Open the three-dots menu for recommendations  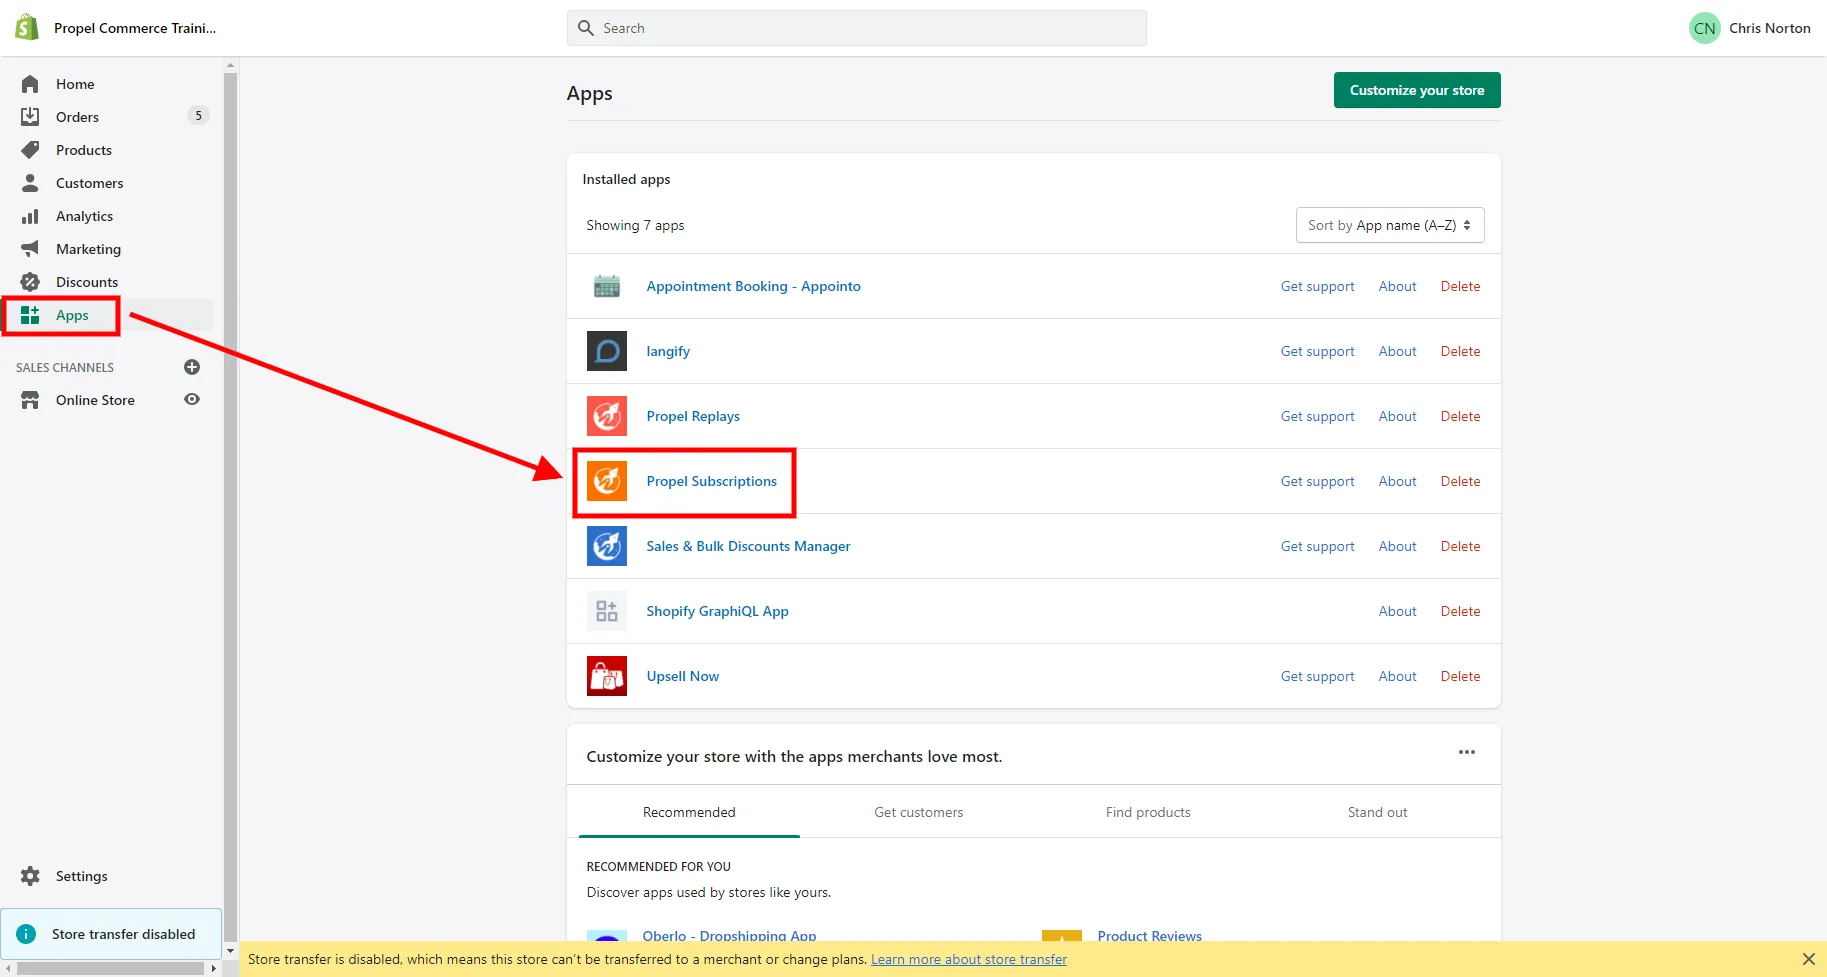1467,752
